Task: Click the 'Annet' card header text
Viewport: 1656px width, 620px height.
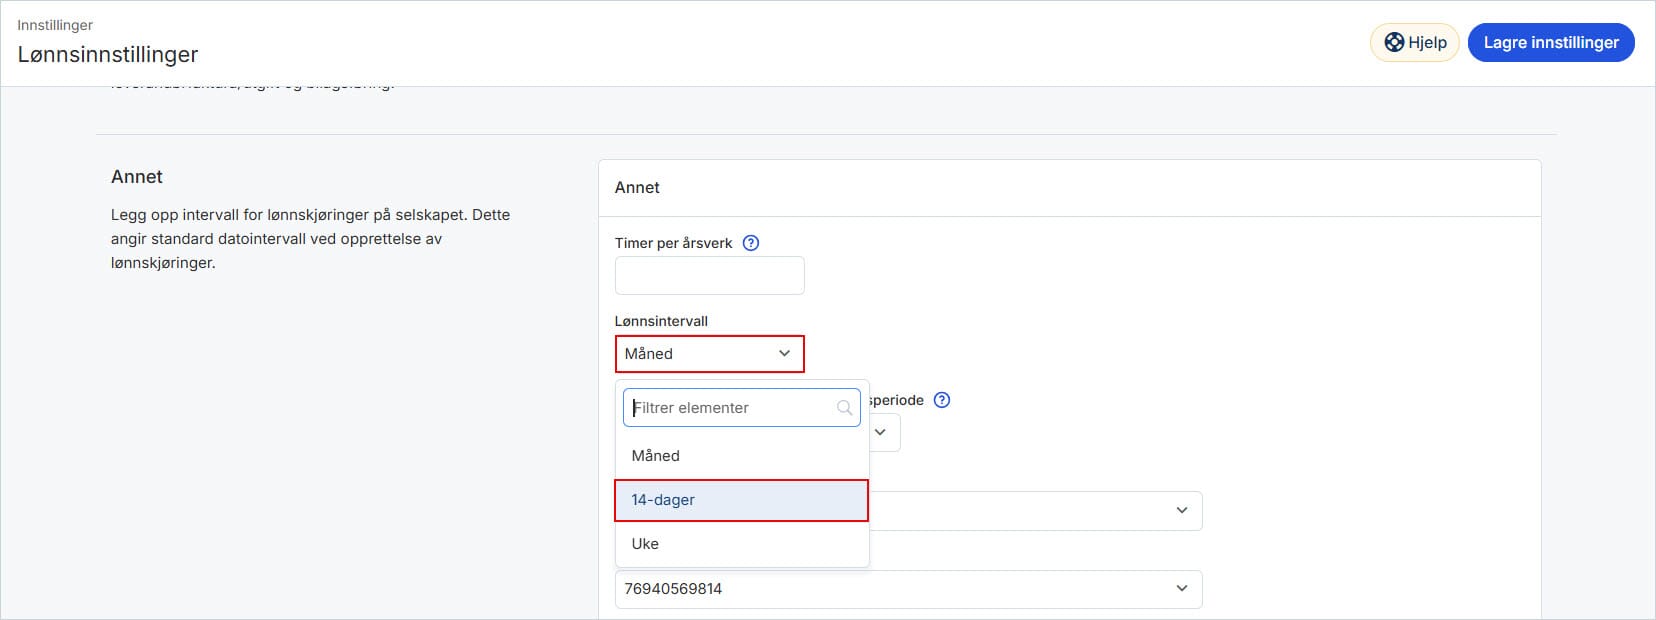Action: pyautogui.click(x=637, y=188)
